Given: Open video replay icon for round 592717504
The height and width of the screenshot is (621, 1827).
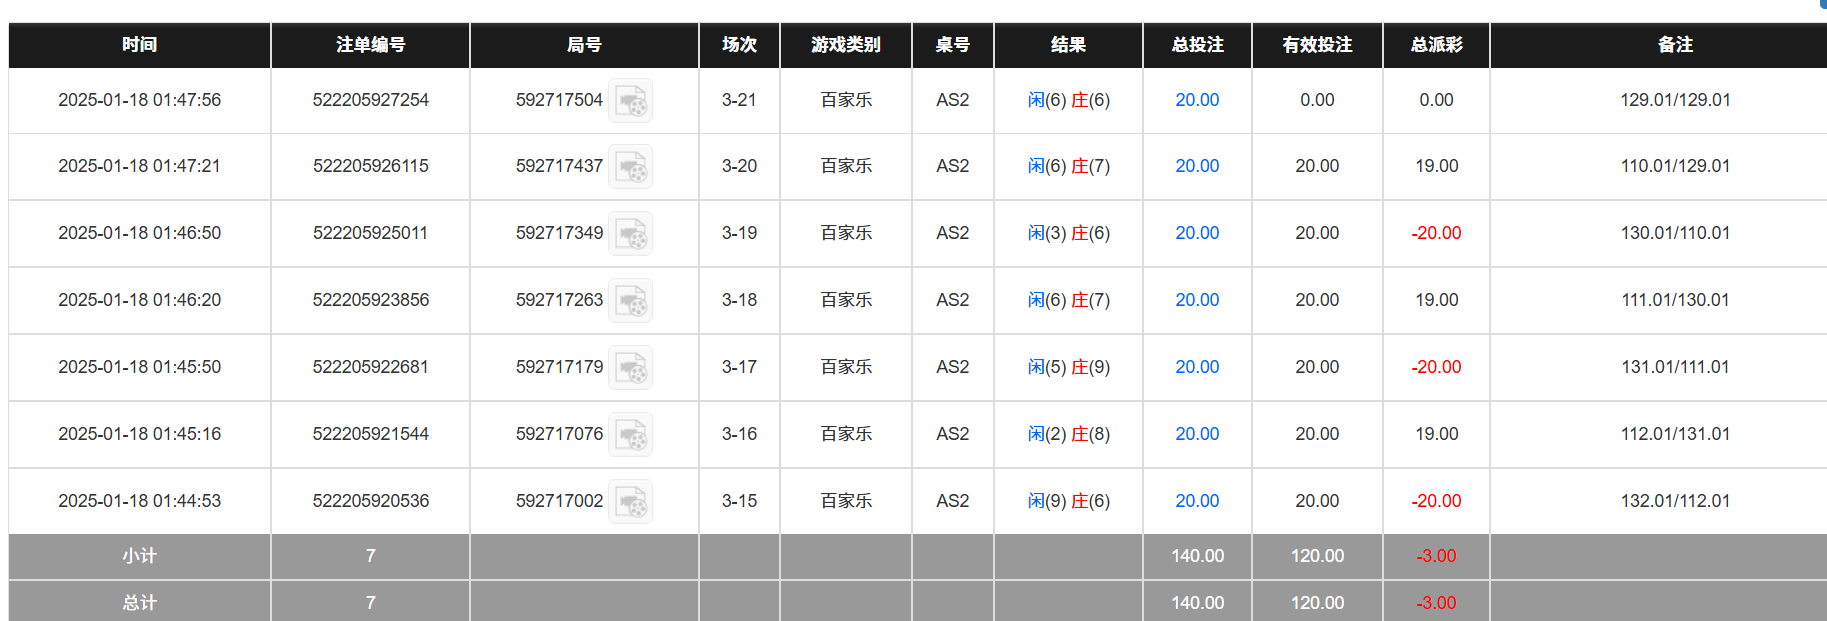Looking at the screenshot, I should pyautogui.click(x=631, y=101).
